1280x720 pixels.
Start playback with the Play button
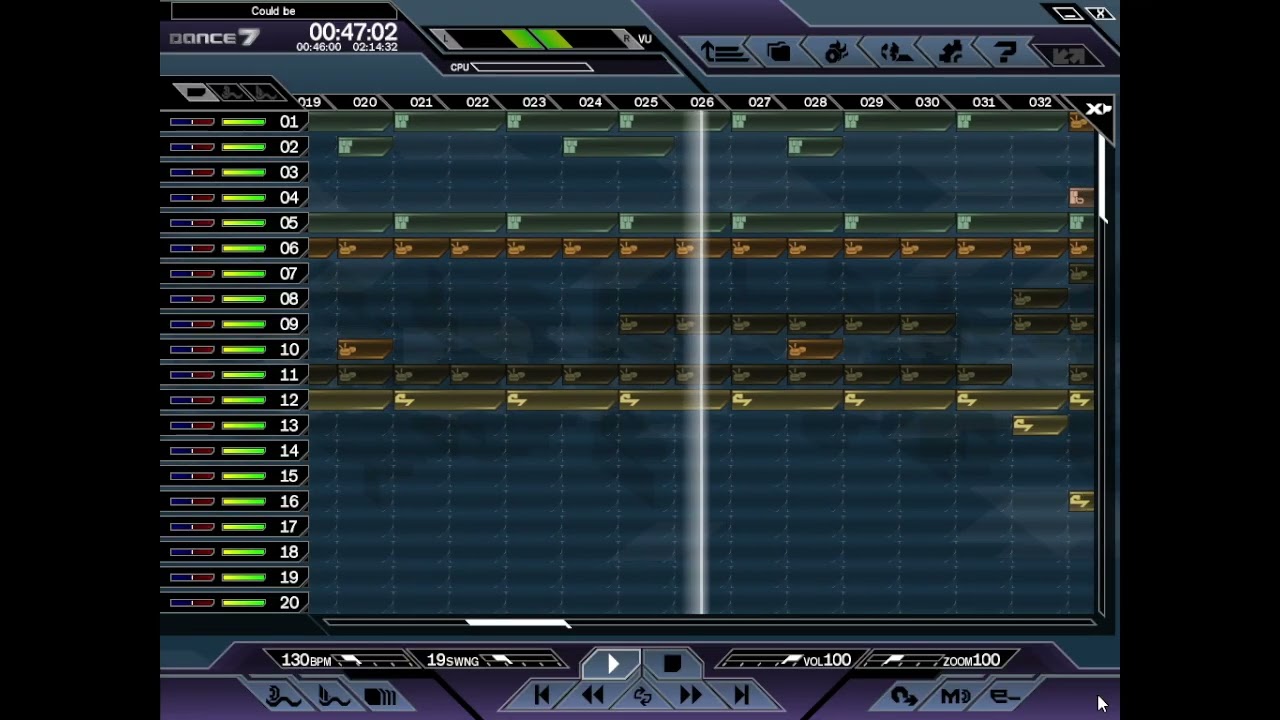coord(613,664)
